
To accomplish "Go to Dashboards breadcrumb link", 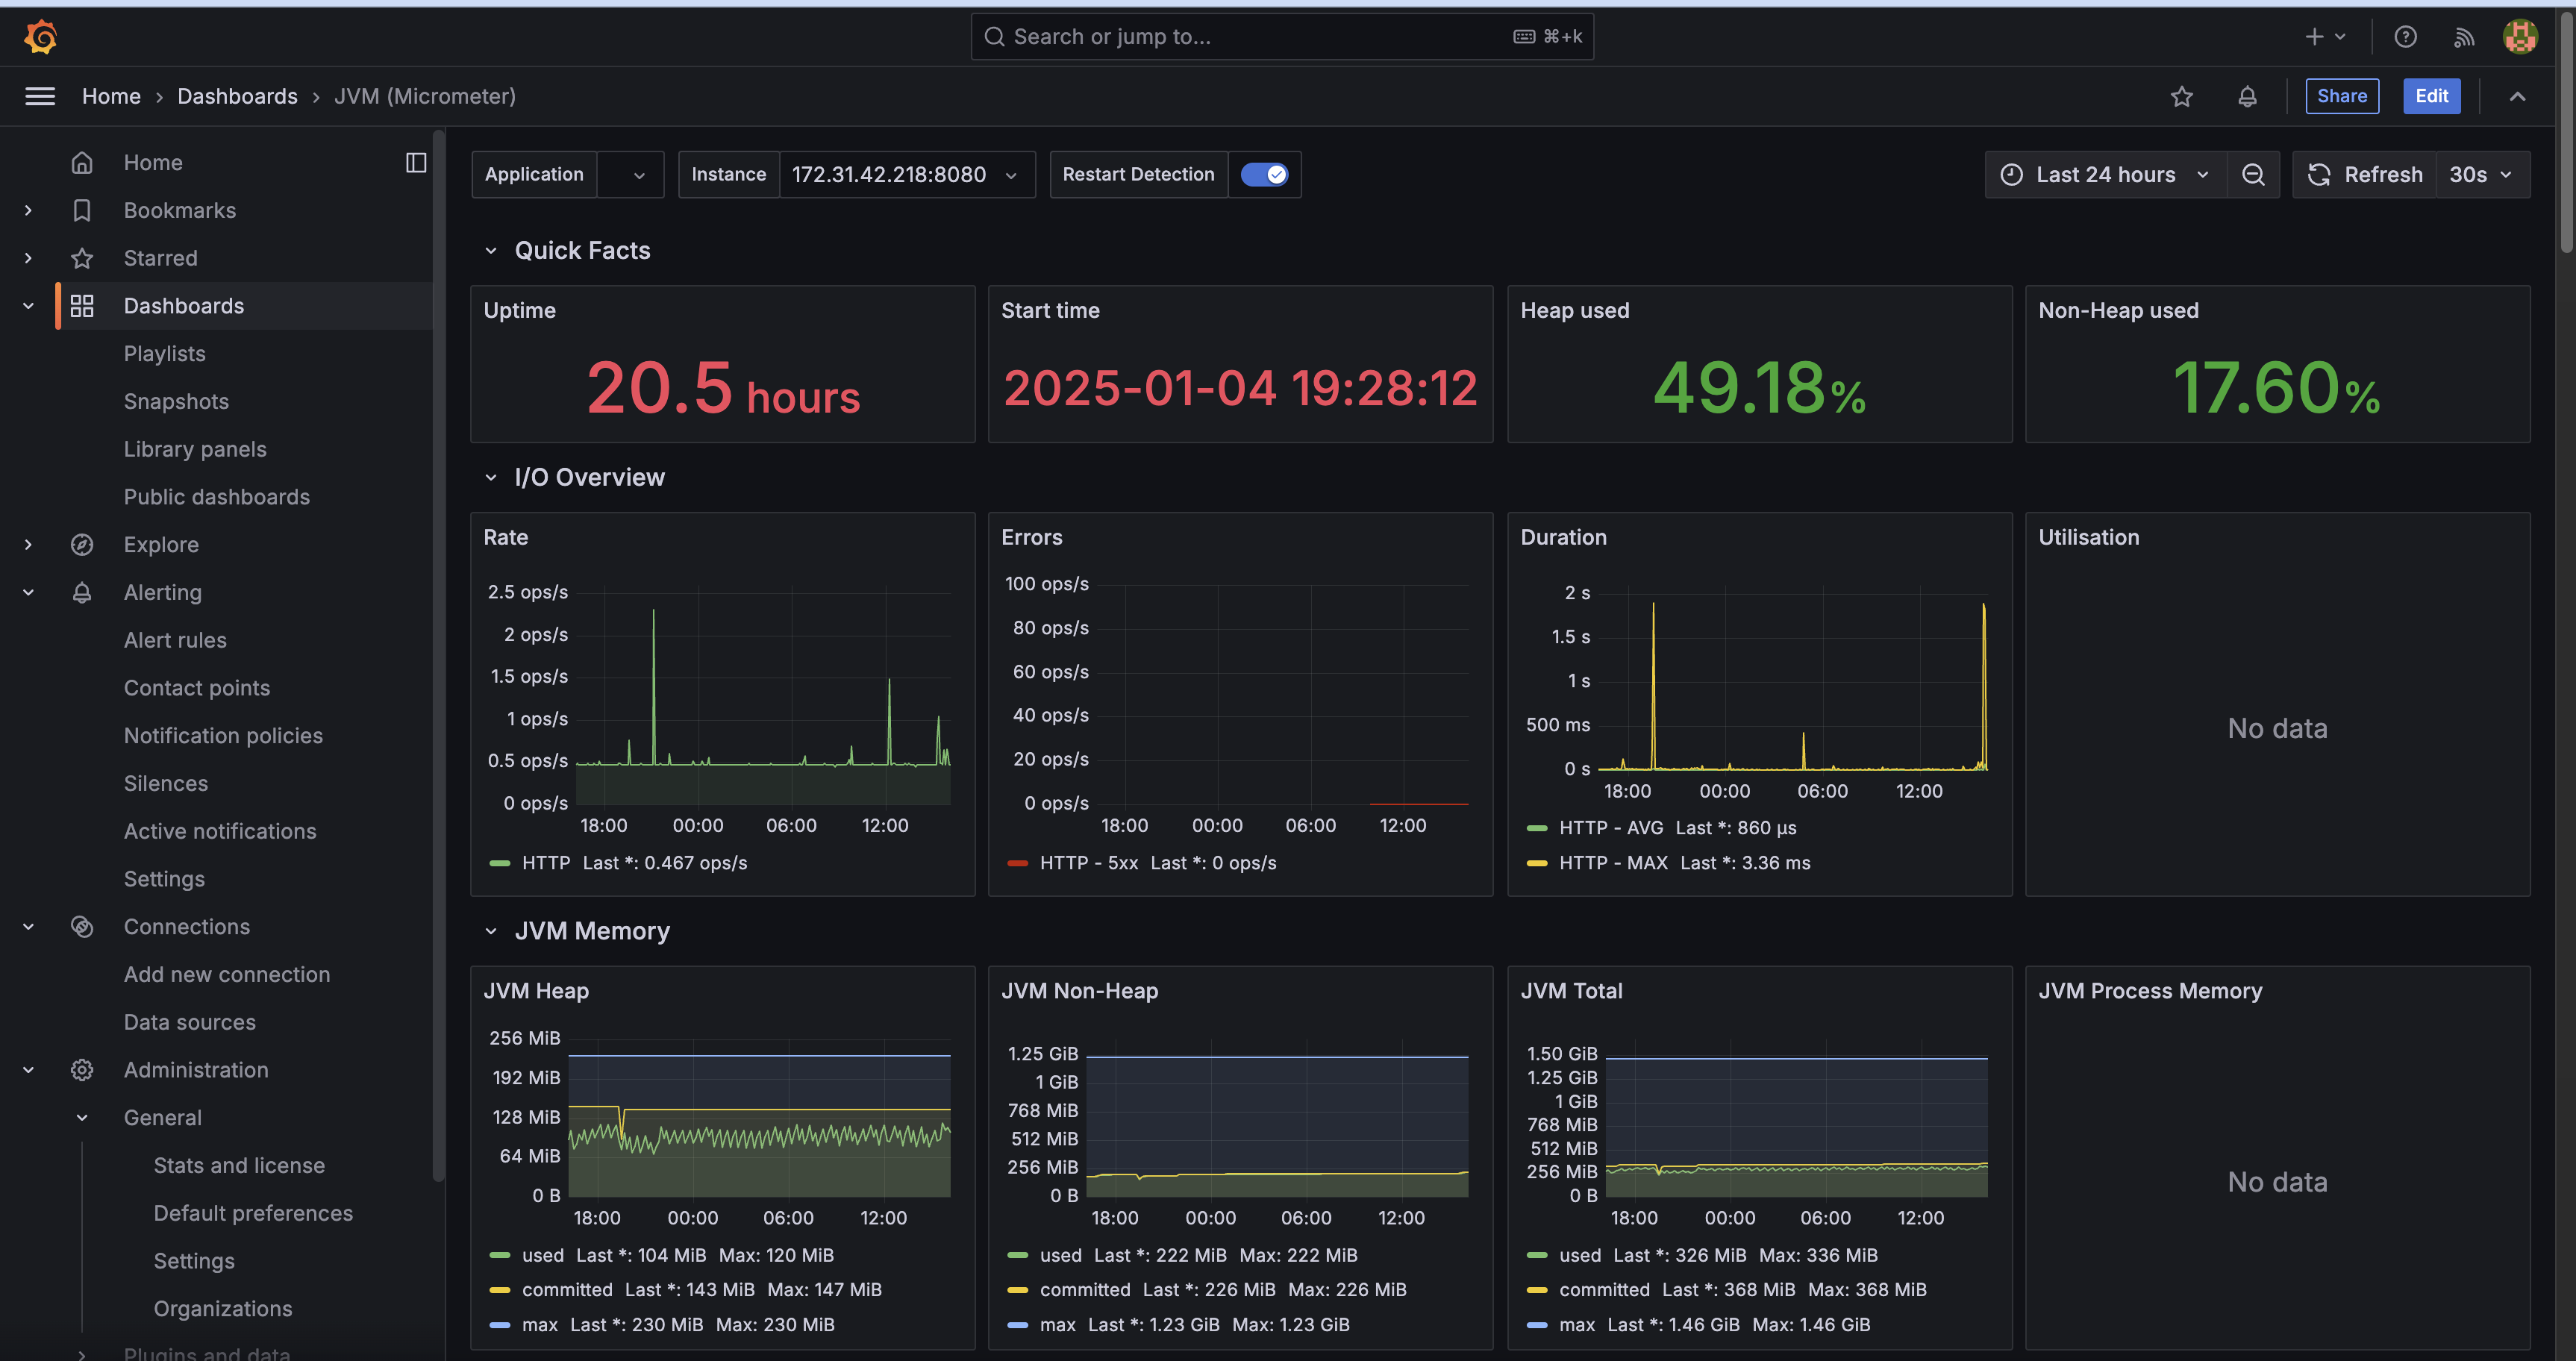I will pos(237,96).
